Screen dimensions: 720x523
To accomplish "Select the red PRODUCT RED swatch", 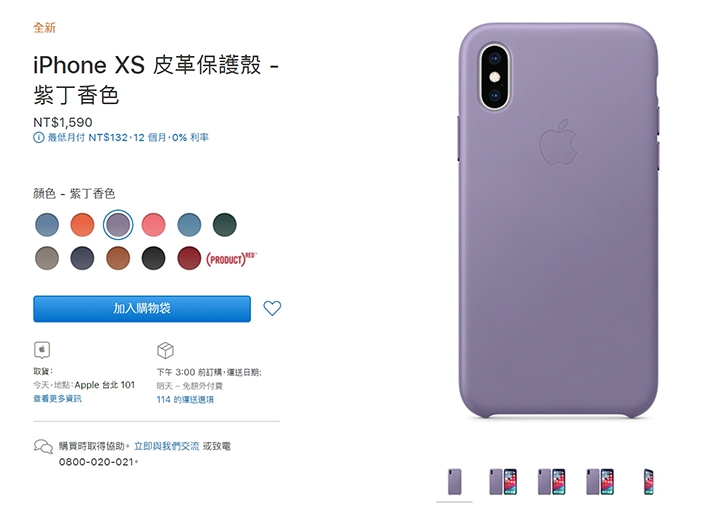I will click(x=189, y=258).
